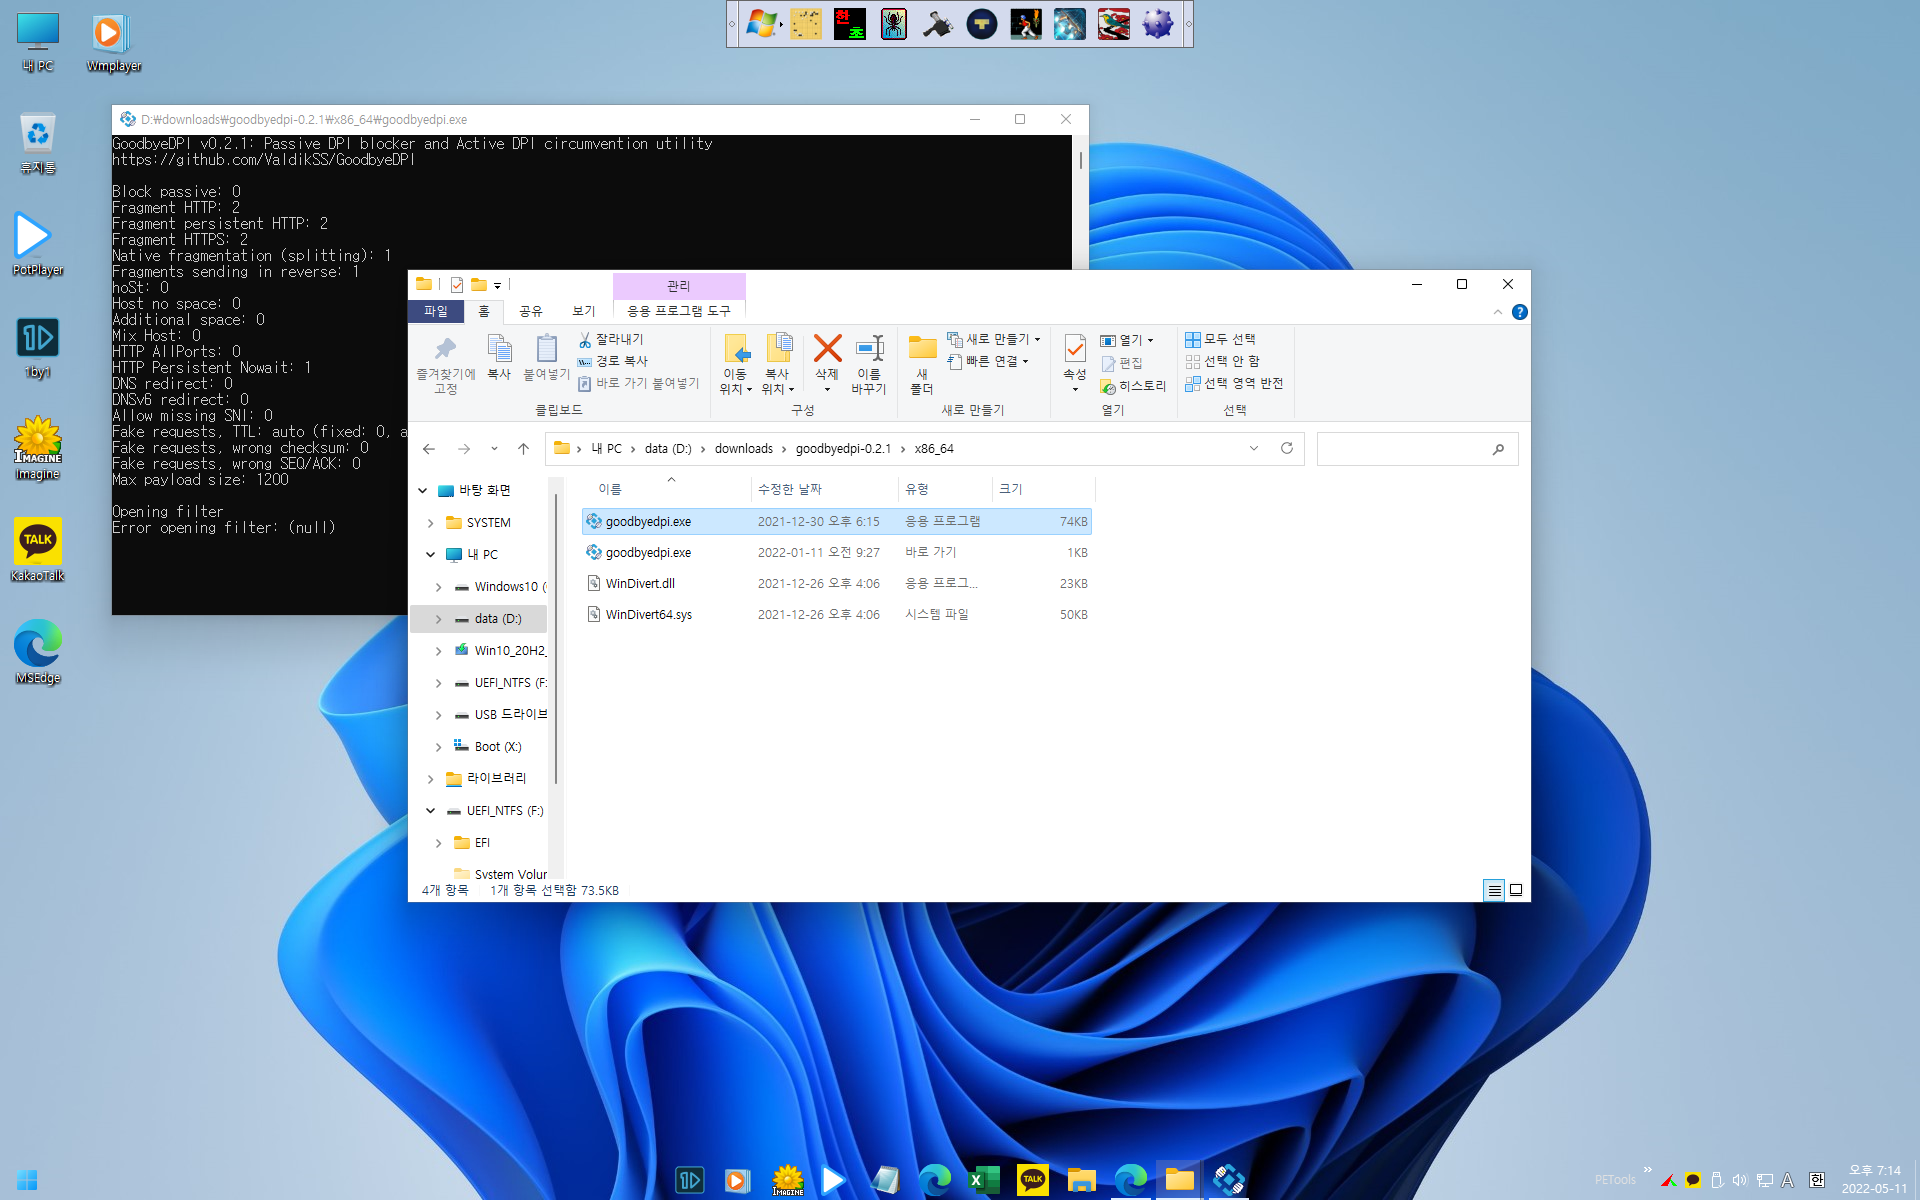The image size is (1920, 1200).
Task: Toggle the quick access properties checkmark in the title bar
Action: [456, 285]
